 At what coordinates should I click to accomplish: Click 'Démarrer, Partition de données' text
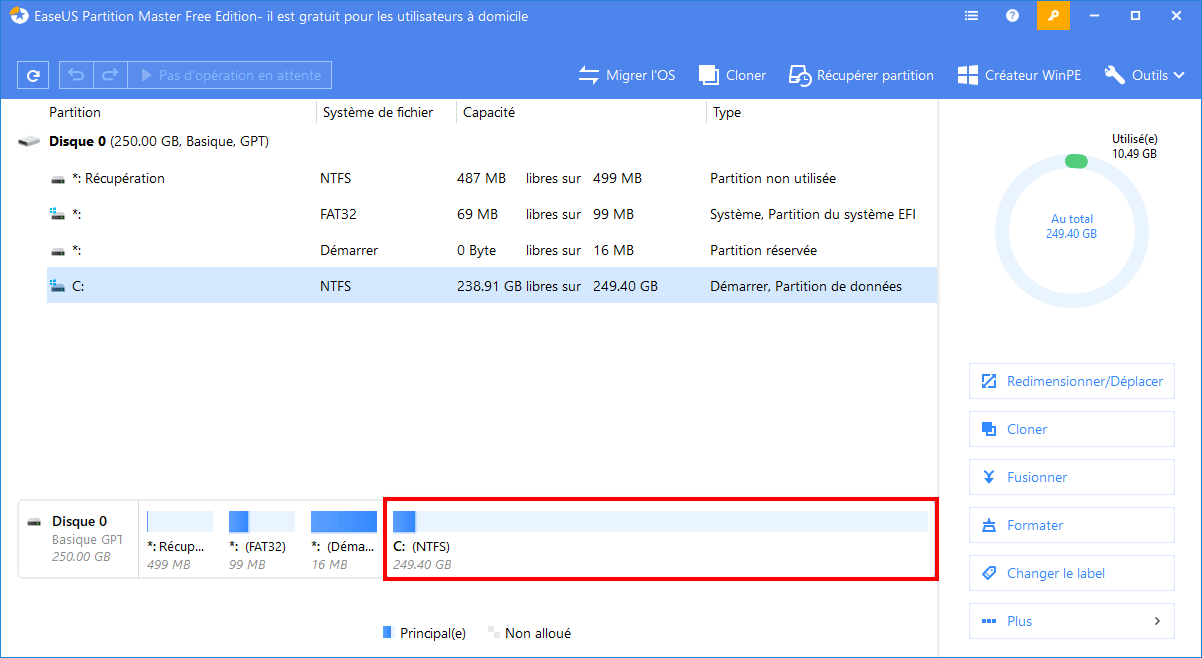806,286
